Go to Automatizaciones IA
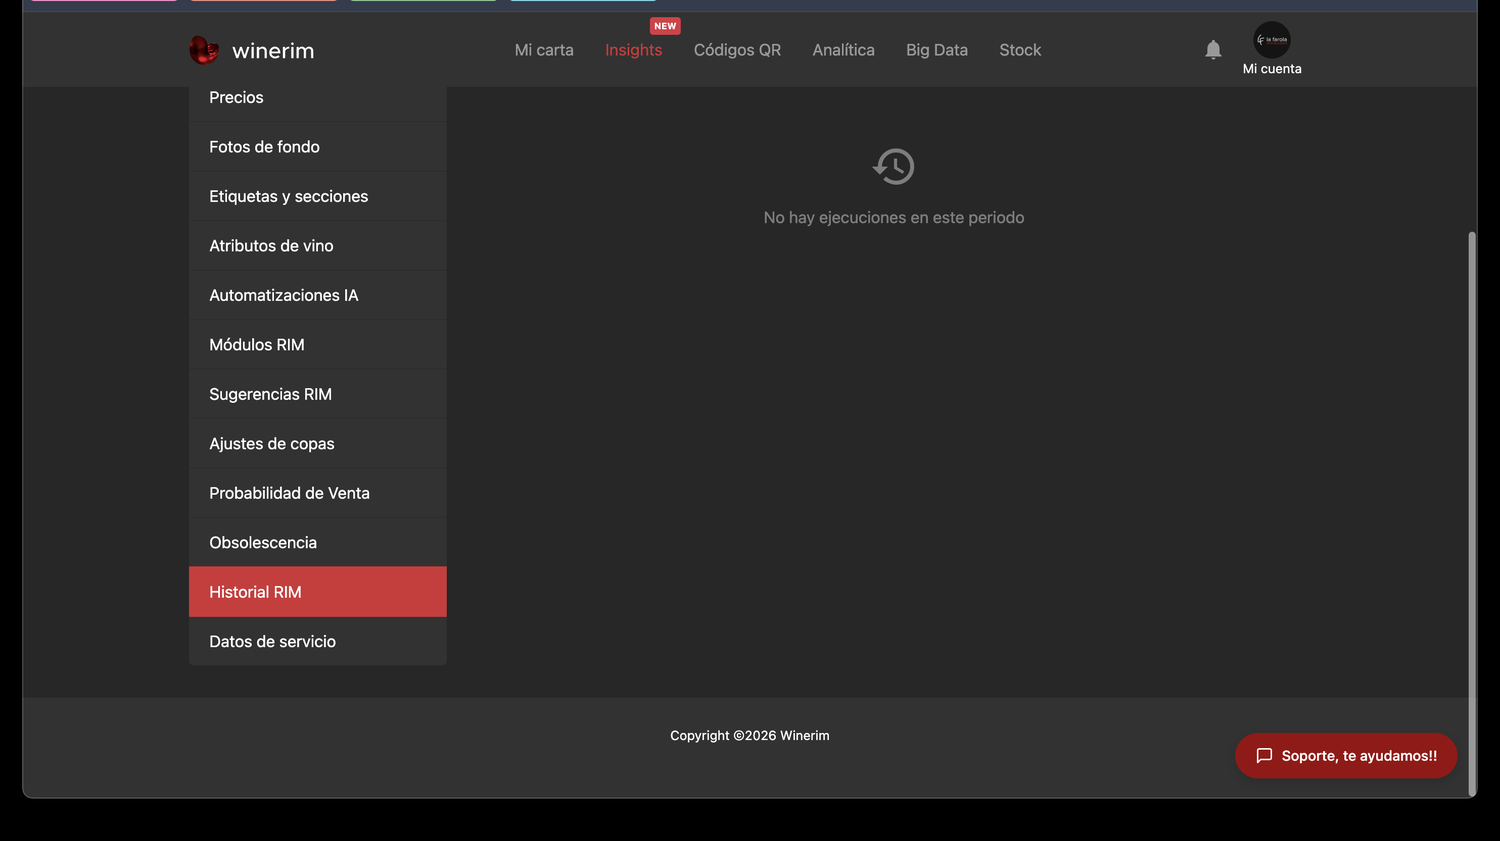1500x841 pixels. point(318,295)
